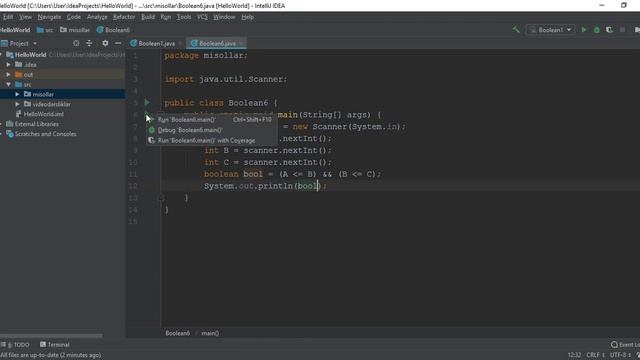Open the View menu

click(25, 17)
